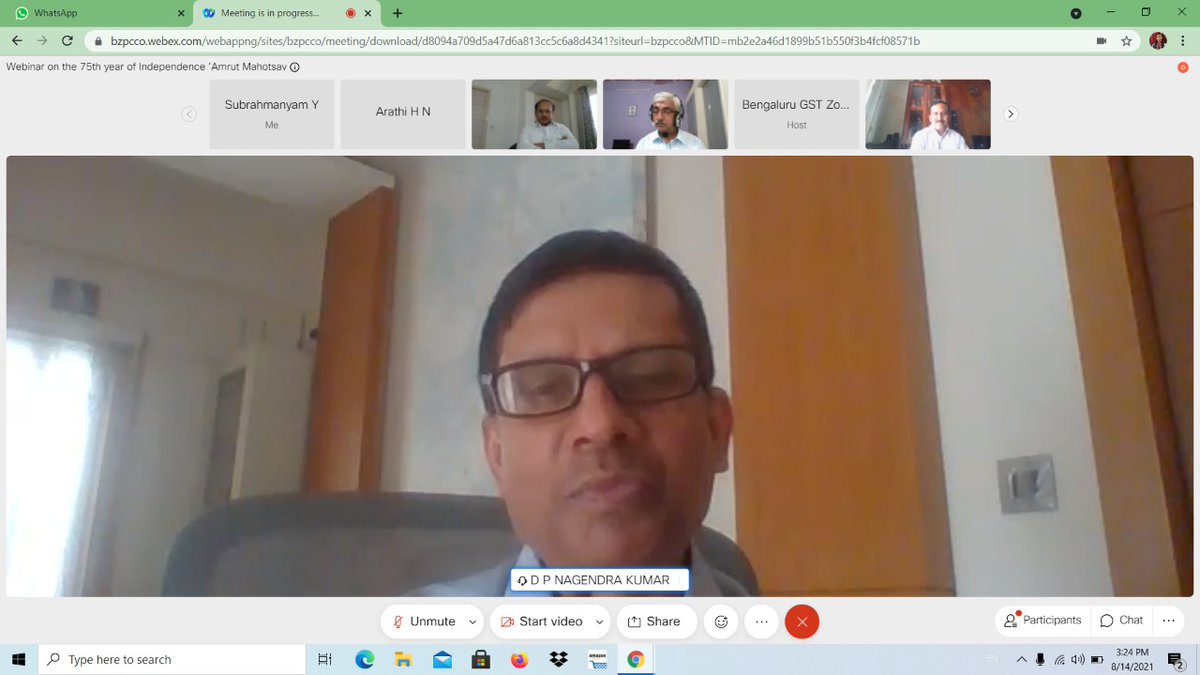The width and height of the screenshot is (1200, 675).
Task: Leave meeting with red X button
Action: (x=802, y=621)
